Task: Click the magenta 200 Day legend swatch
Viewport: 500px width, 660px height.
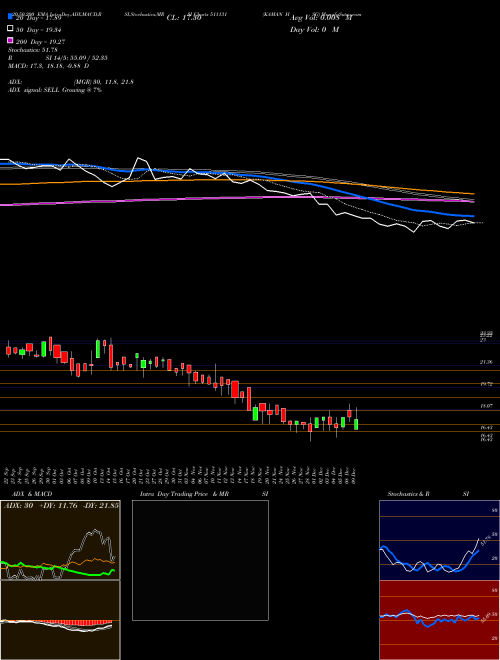Action: pos(10,40)
